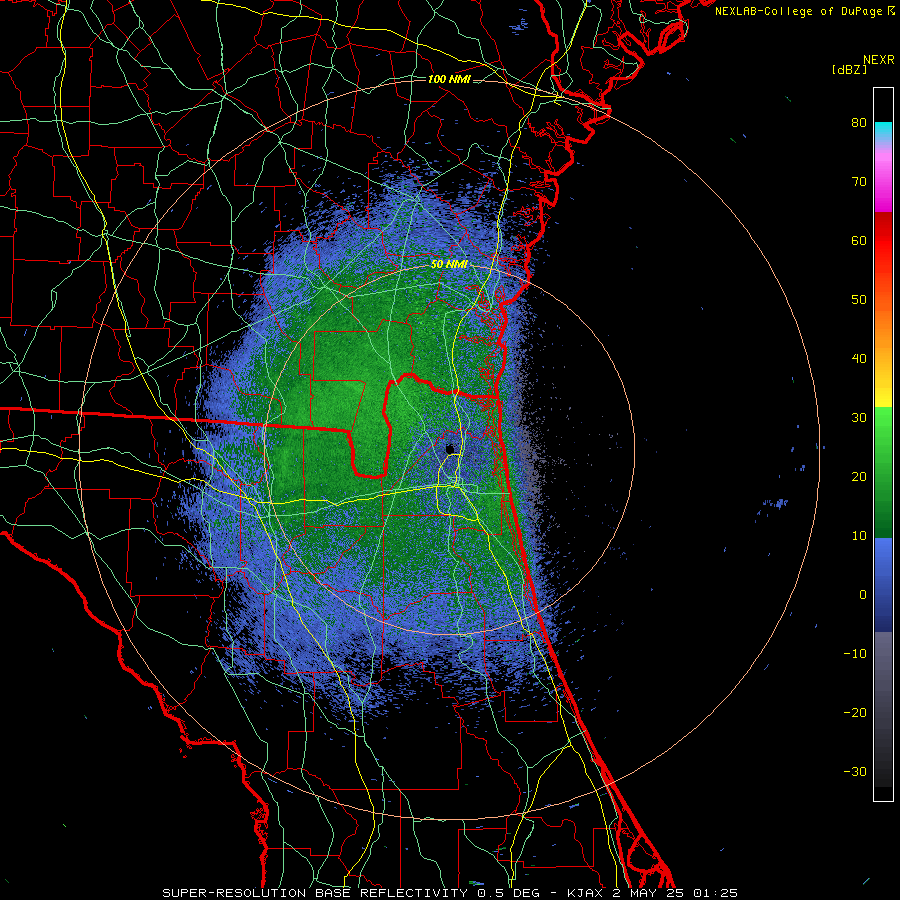This screenshot has width=900, height=900.
Task: Click the KJAX station ID in caption
Action: pyautogui.click(x=583, y=893)
